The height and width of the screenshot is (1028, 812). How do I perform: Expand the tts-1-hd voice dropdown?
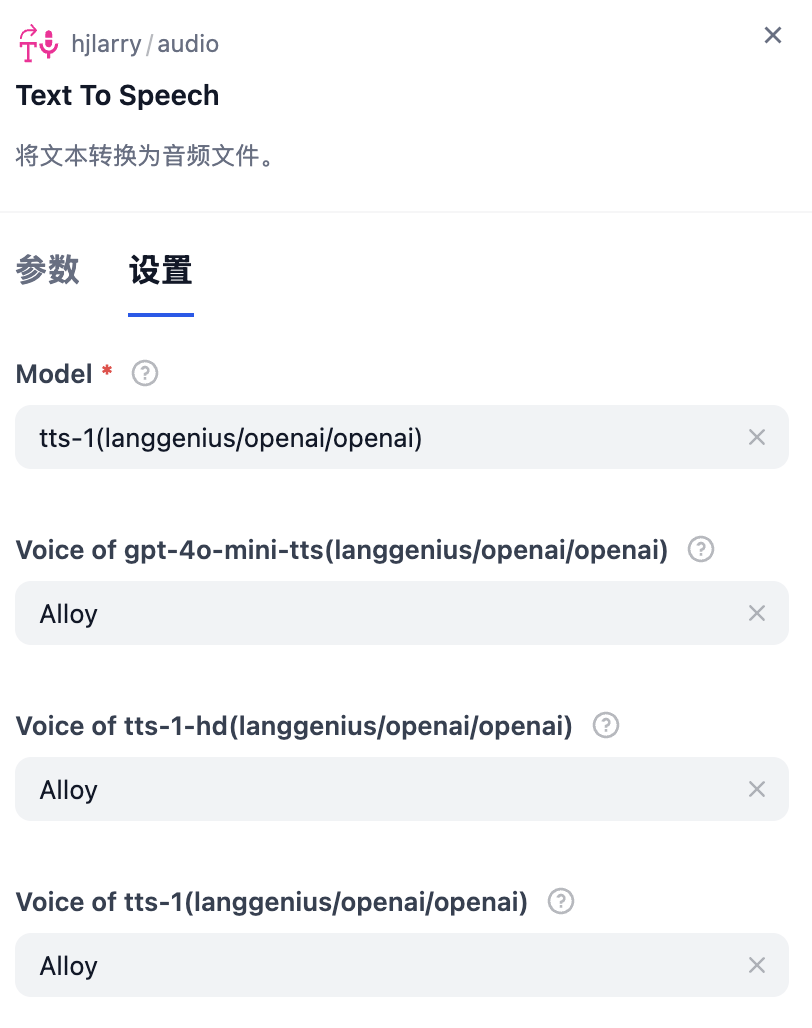click(x=380, y=789)
